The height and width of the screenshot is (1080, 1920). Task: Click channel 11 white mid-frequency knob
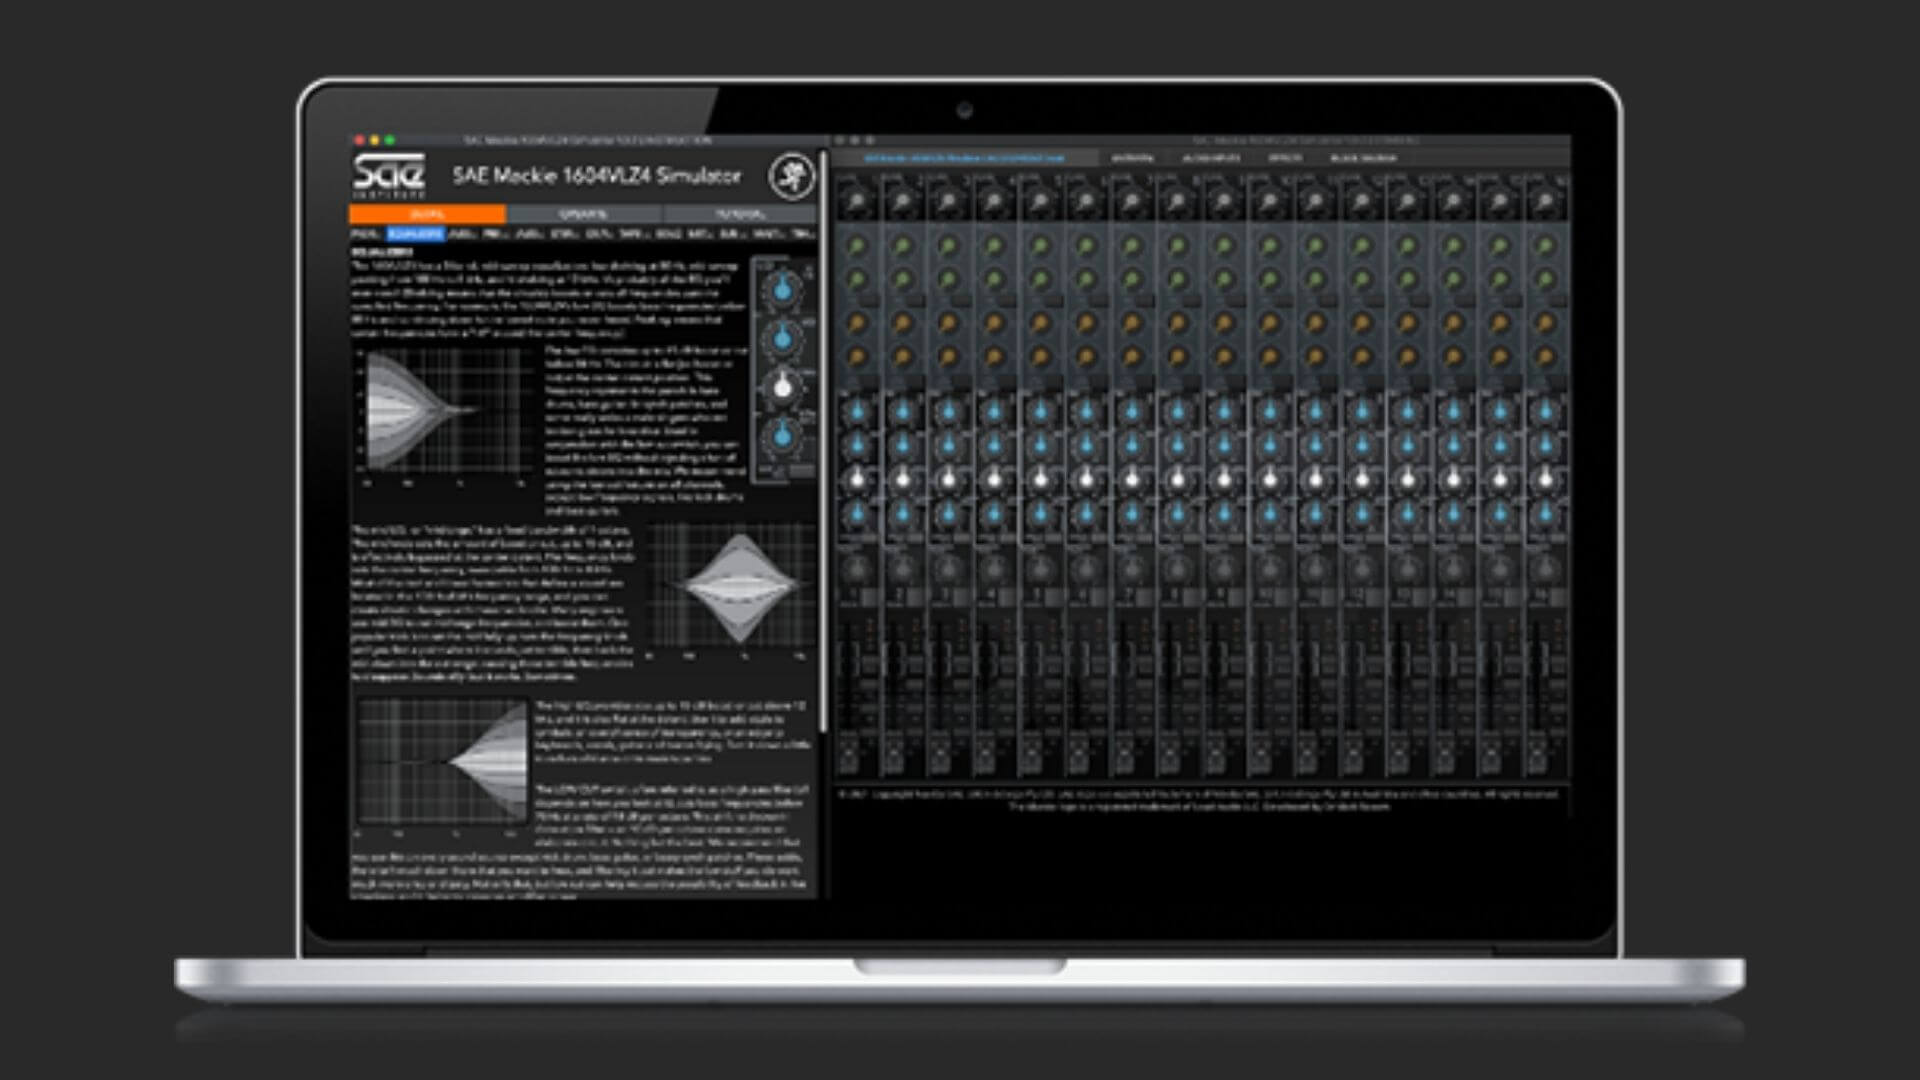pyautogui.click(x=1316, y=481)
